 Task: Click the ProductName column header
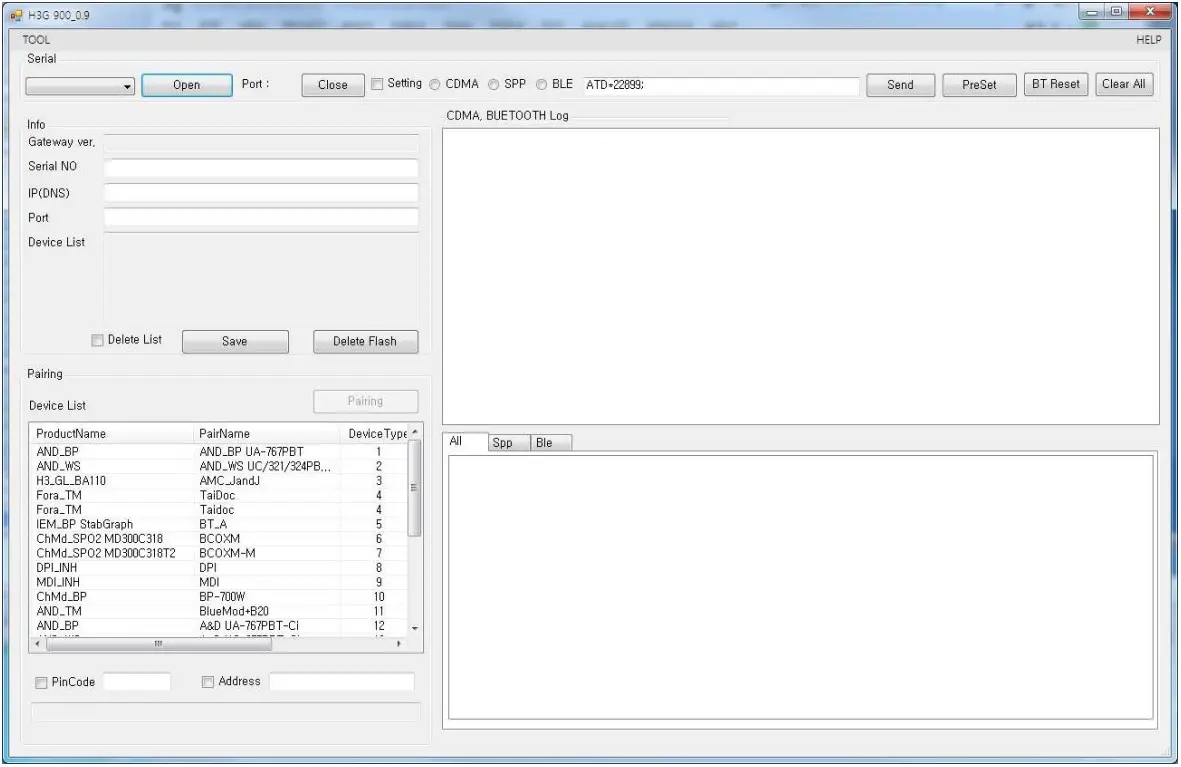111,434
